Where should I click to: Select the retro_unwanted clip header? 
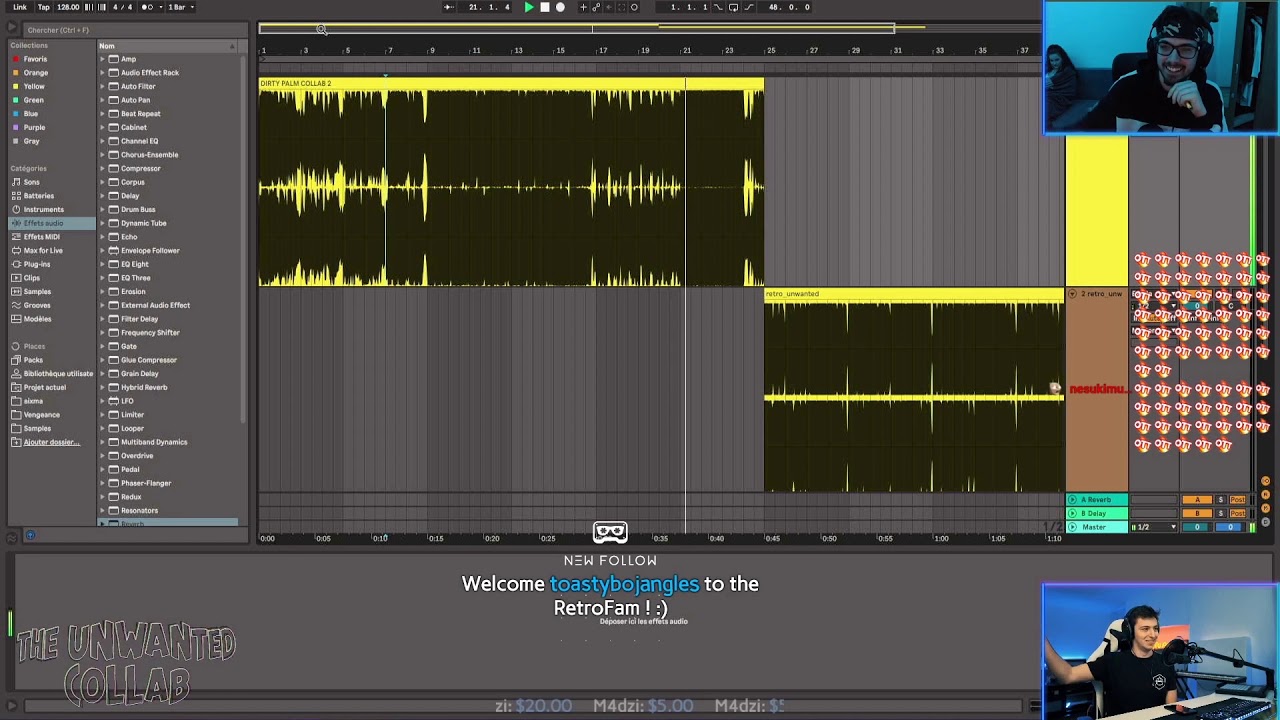coord(914,294)
